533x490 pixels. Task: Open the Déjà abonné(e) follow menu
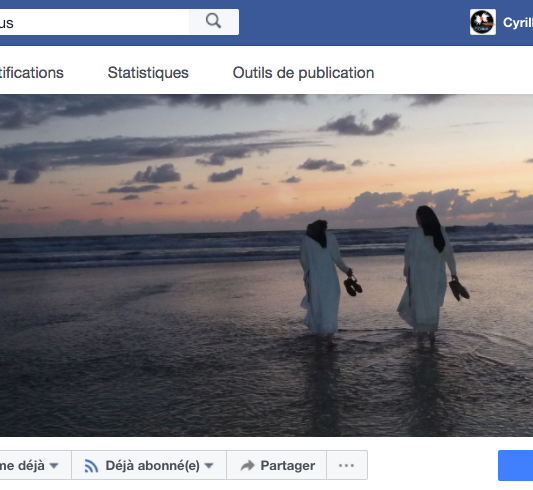tap(149, 465)
